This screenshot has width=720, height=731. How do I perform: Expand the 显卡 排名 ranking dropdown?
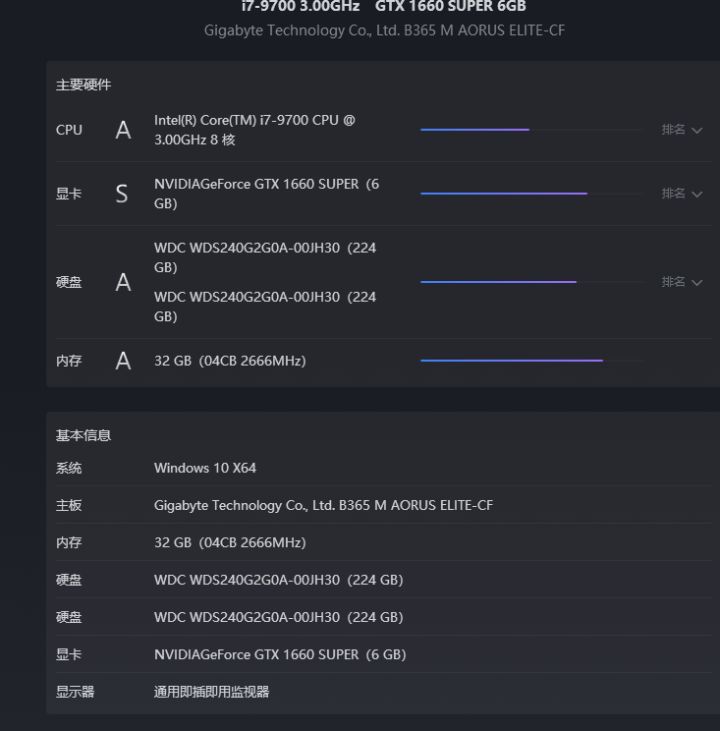[x=682, y=193]
